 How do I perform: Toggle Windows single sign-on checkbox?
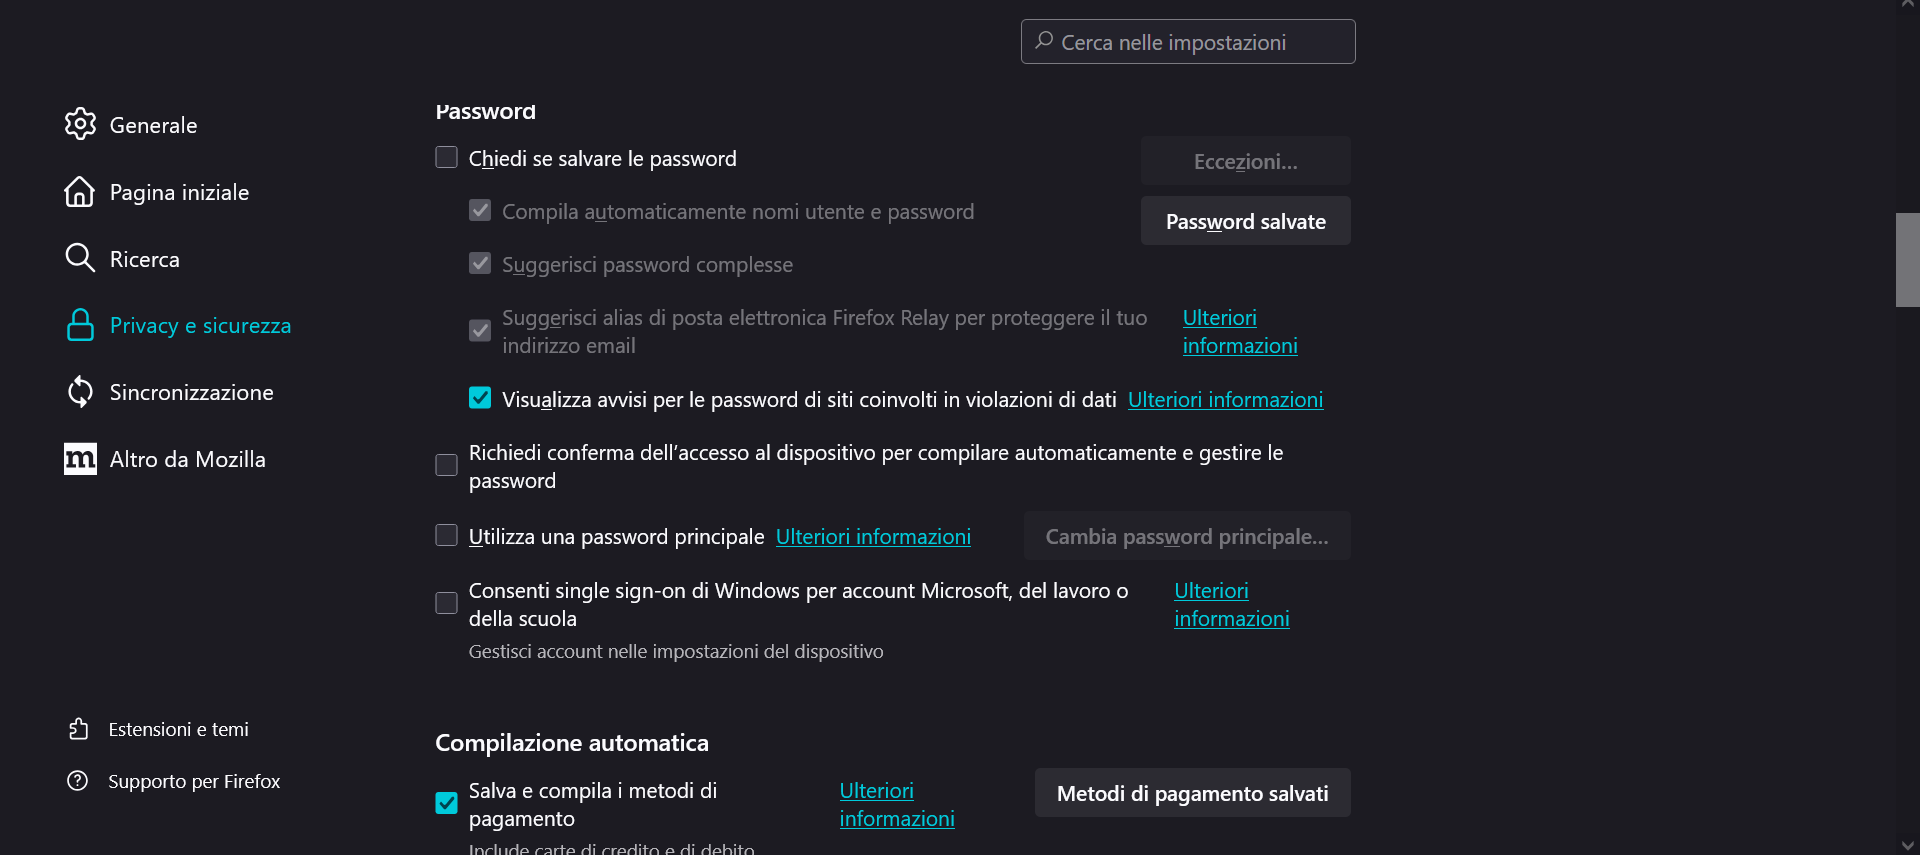point(447,604)
